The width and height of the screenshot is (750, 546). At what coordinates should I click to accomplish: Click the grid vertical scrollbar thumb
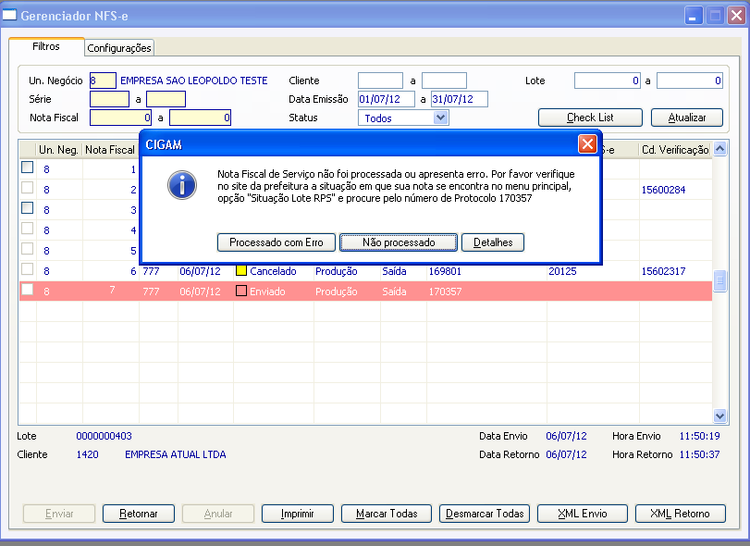[720, 281]
